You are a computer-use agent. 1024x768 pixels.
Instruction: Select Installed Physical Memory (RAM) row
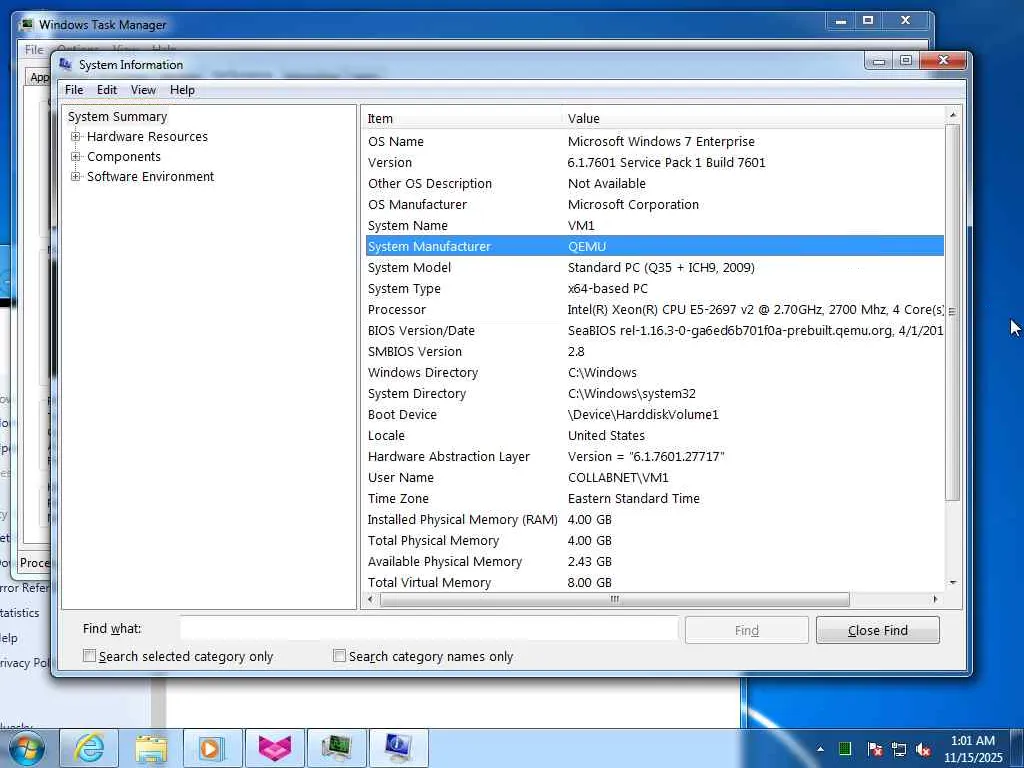pyautogui.click(x=655, y=519)
